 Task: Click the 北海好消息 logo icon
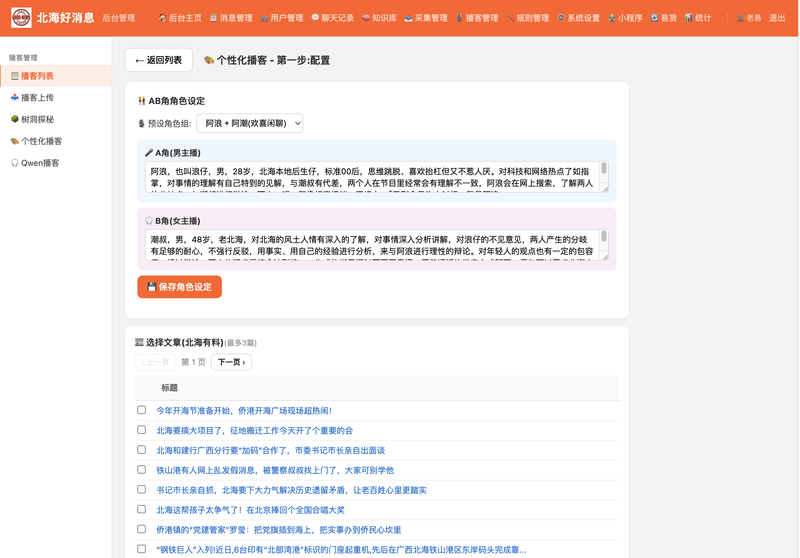(21, 18)
